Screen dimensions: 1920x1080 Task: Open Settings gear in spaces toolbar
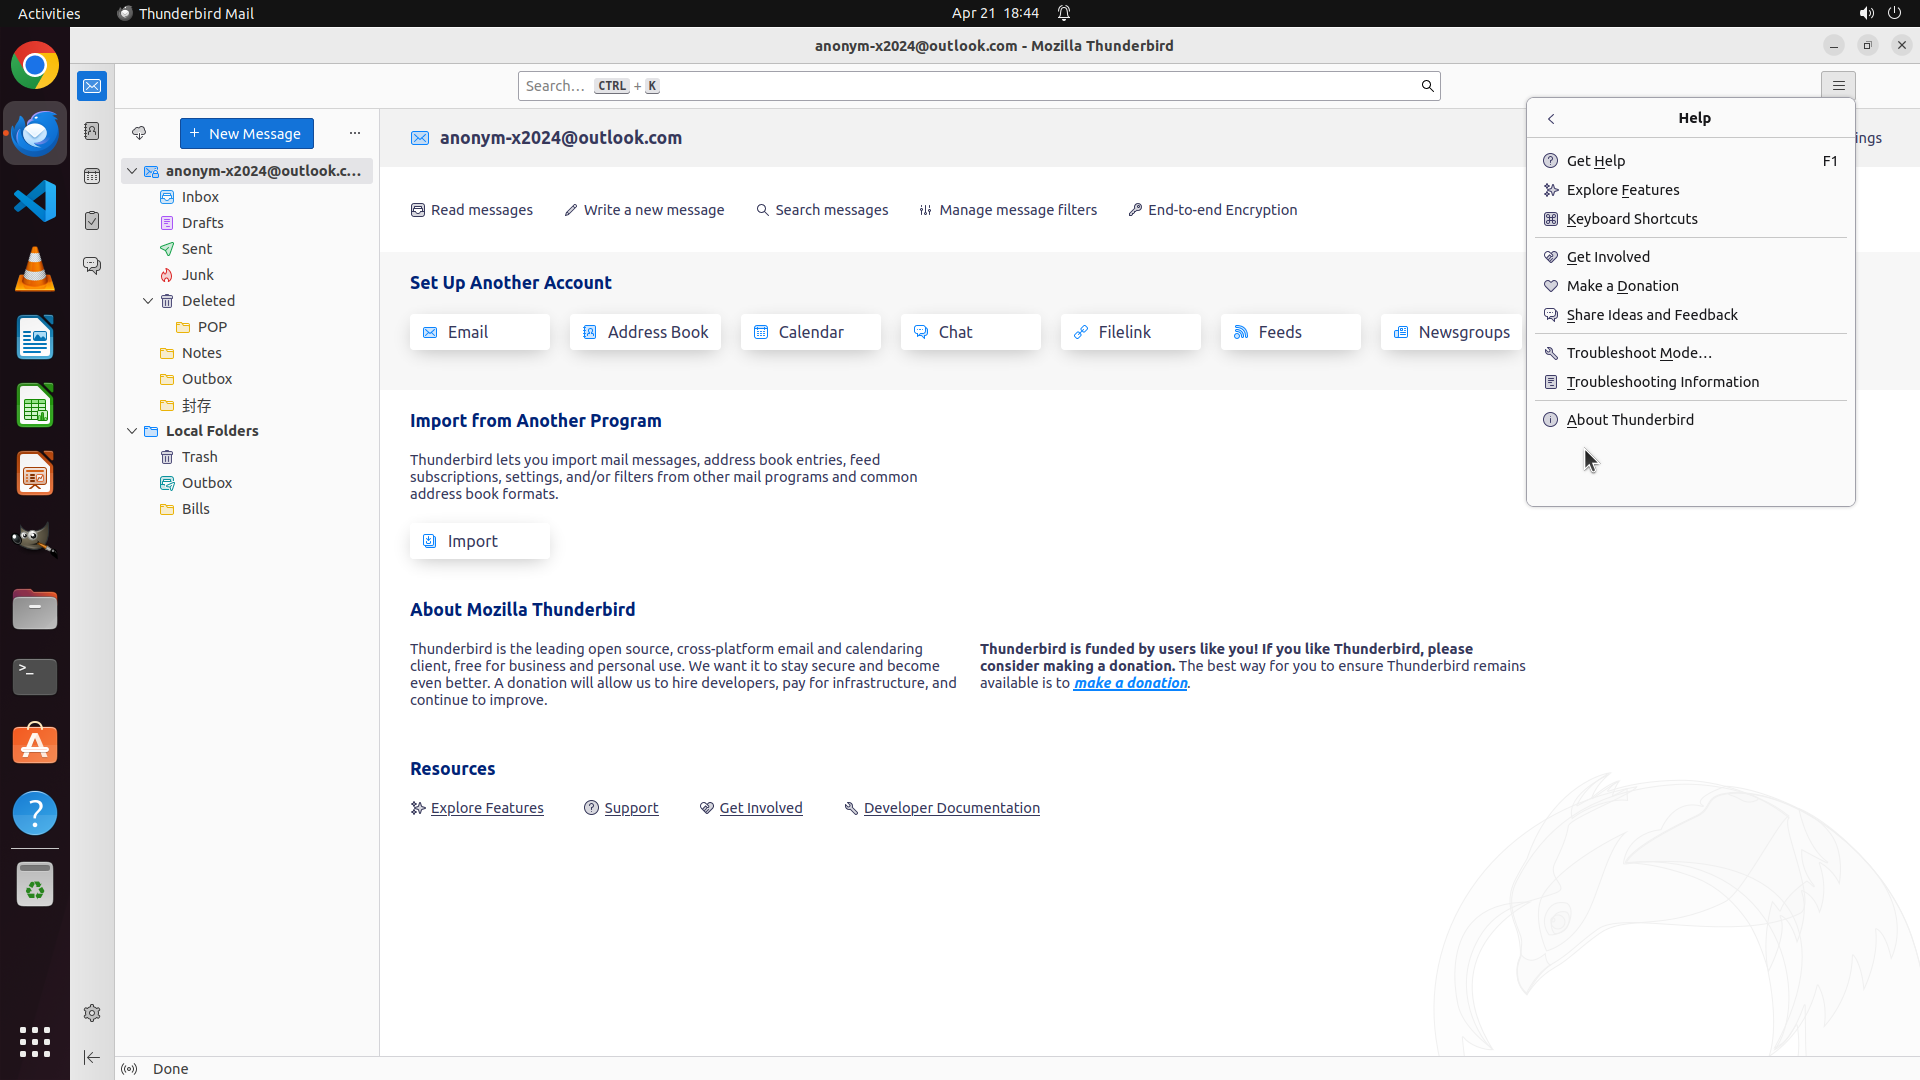click(x=92, y=1013)
